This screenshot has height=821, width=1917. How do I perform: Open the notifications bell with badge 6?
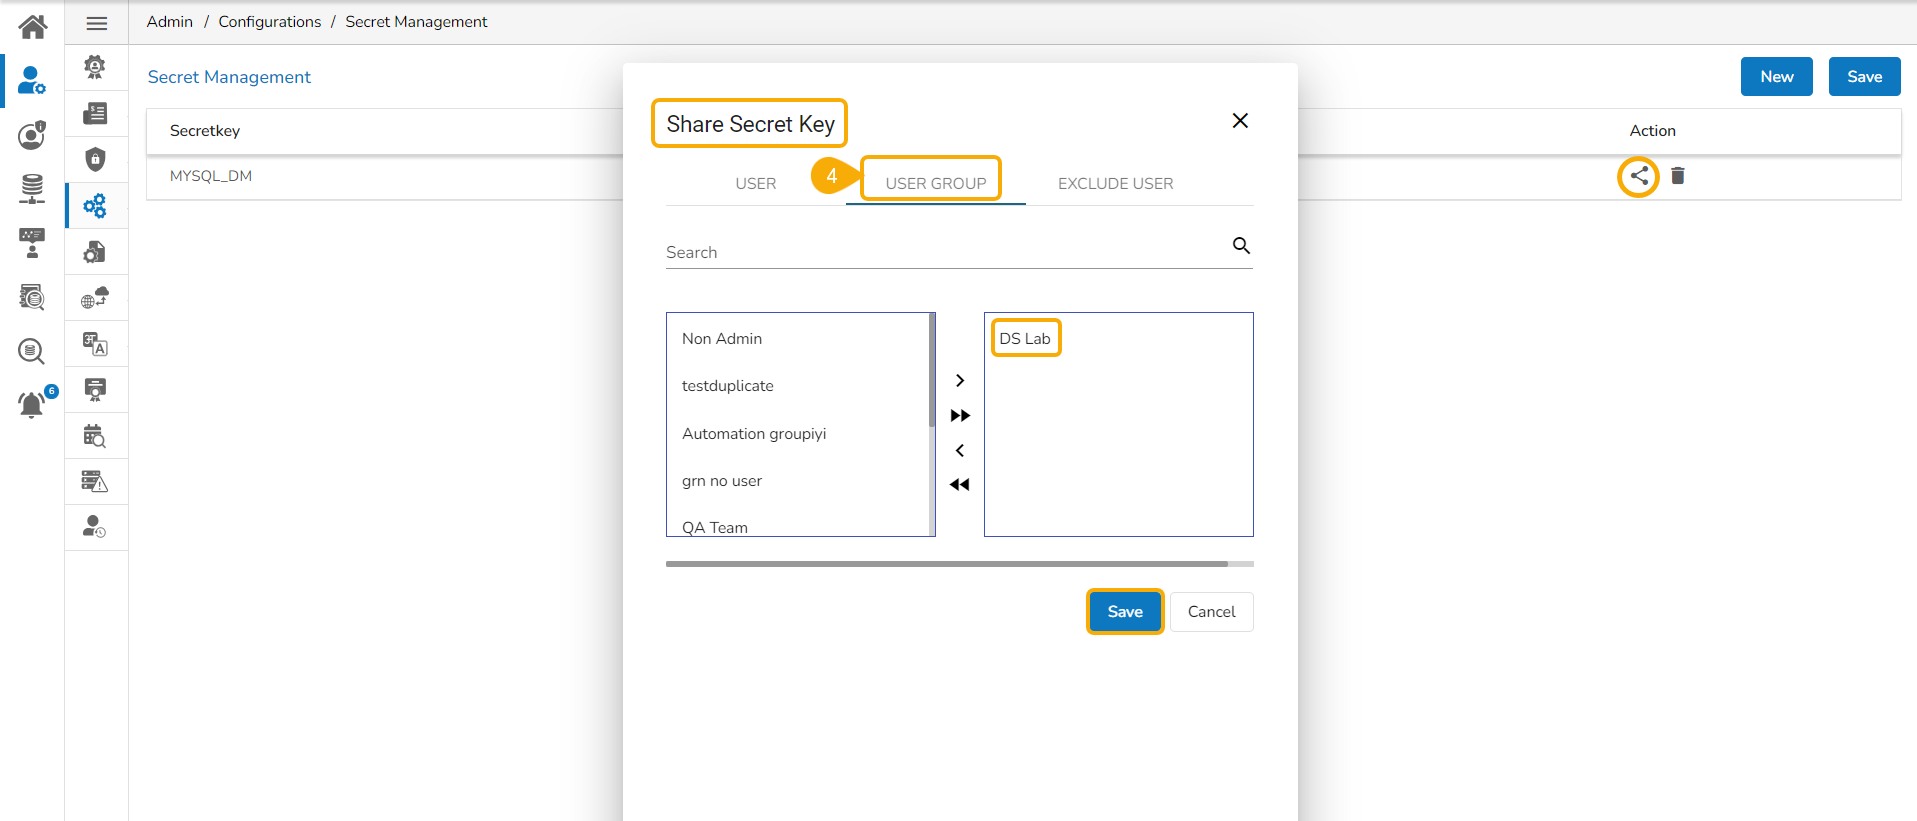(34, 403)
